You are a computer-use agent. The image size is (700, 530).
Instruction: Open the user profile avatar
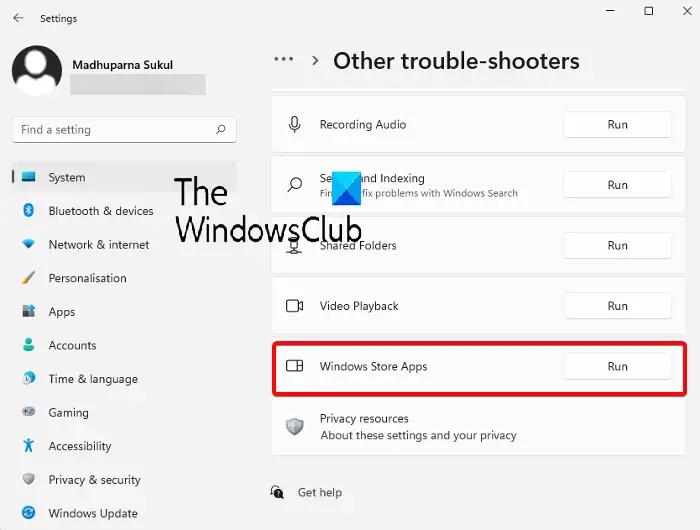[x=37, y=70]
